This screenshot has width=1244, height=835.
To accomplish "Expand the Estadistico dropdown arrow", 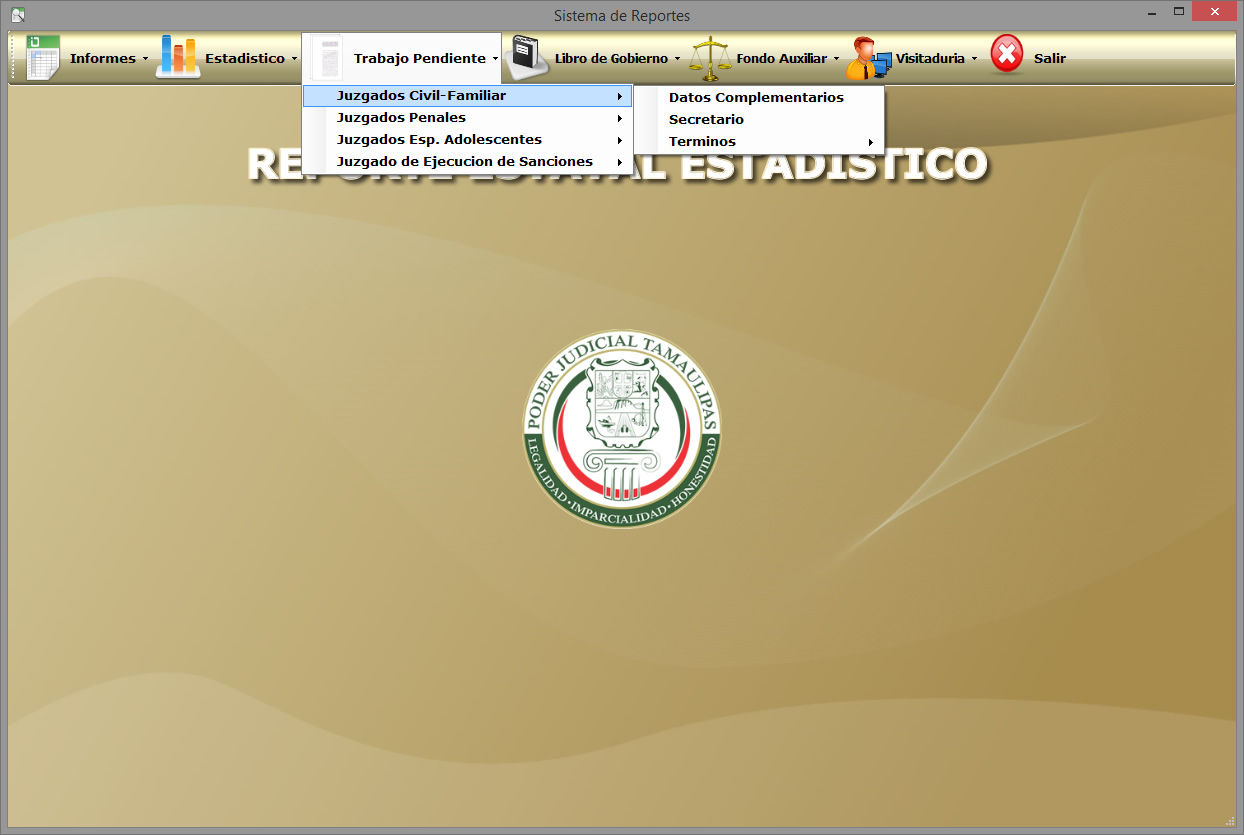I will click(294, 59).
